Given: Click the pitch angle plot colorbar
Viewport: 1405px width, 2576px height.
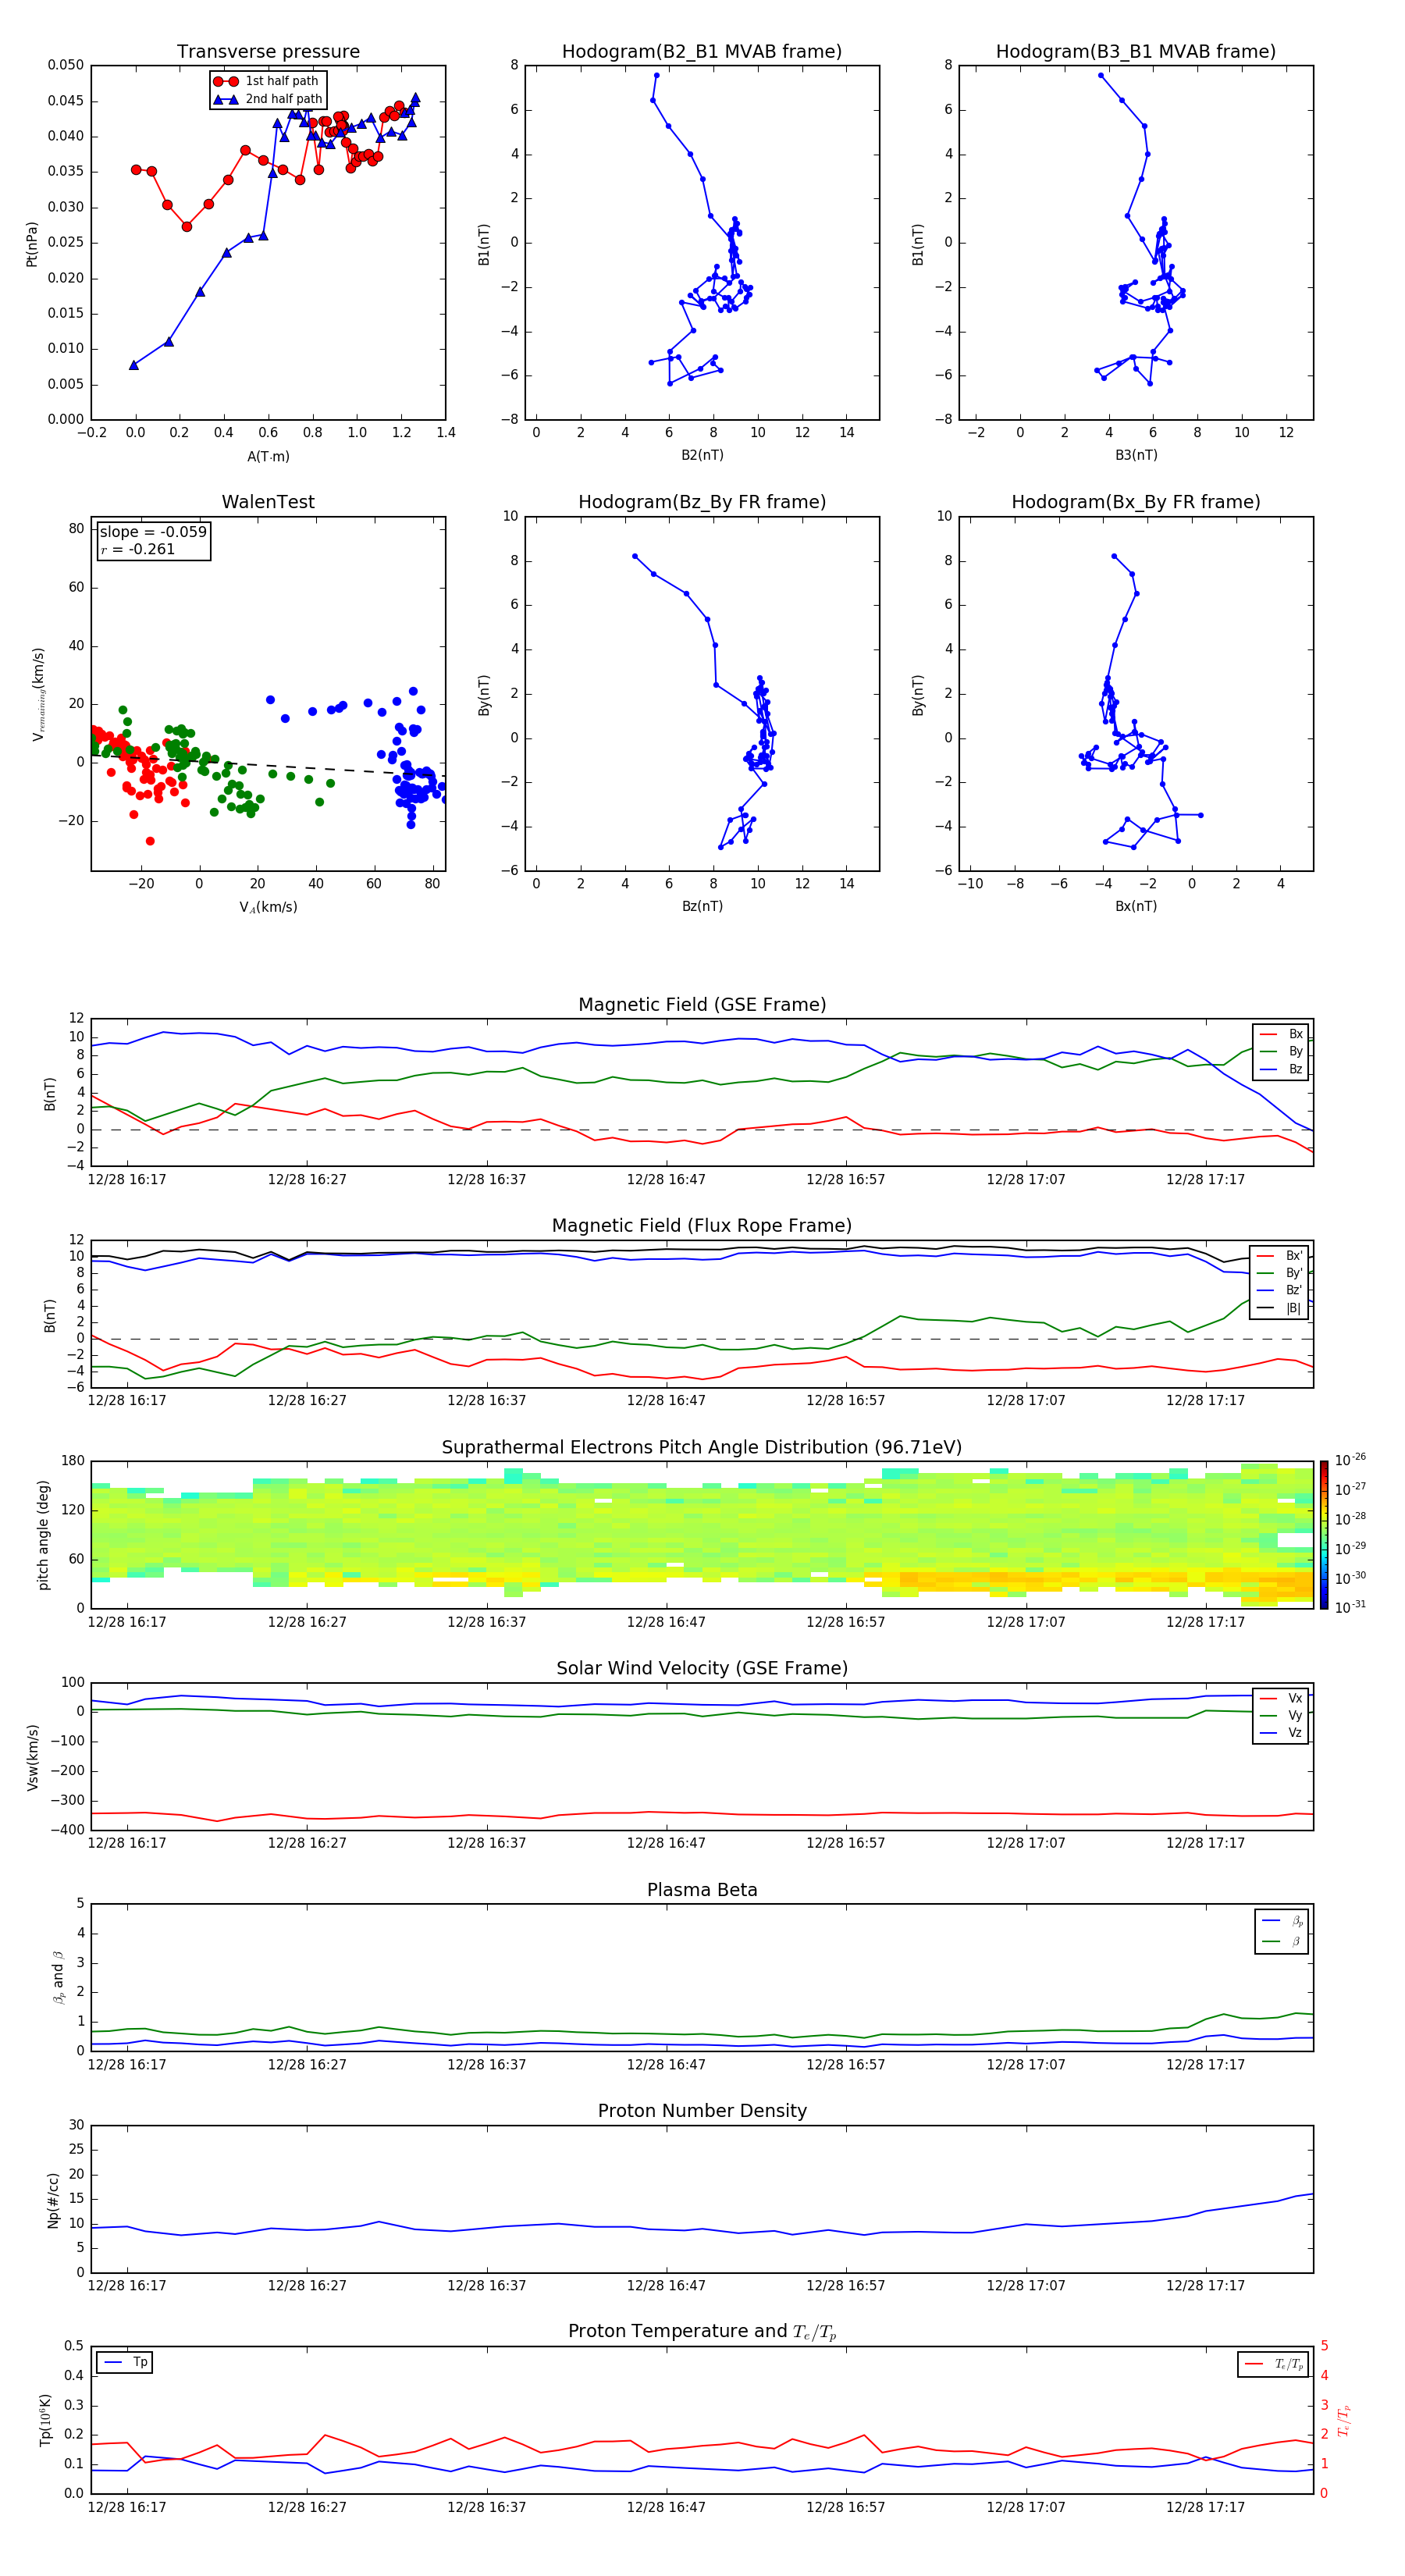Looking at the screenshot, I should (x=1324, y=1535).
